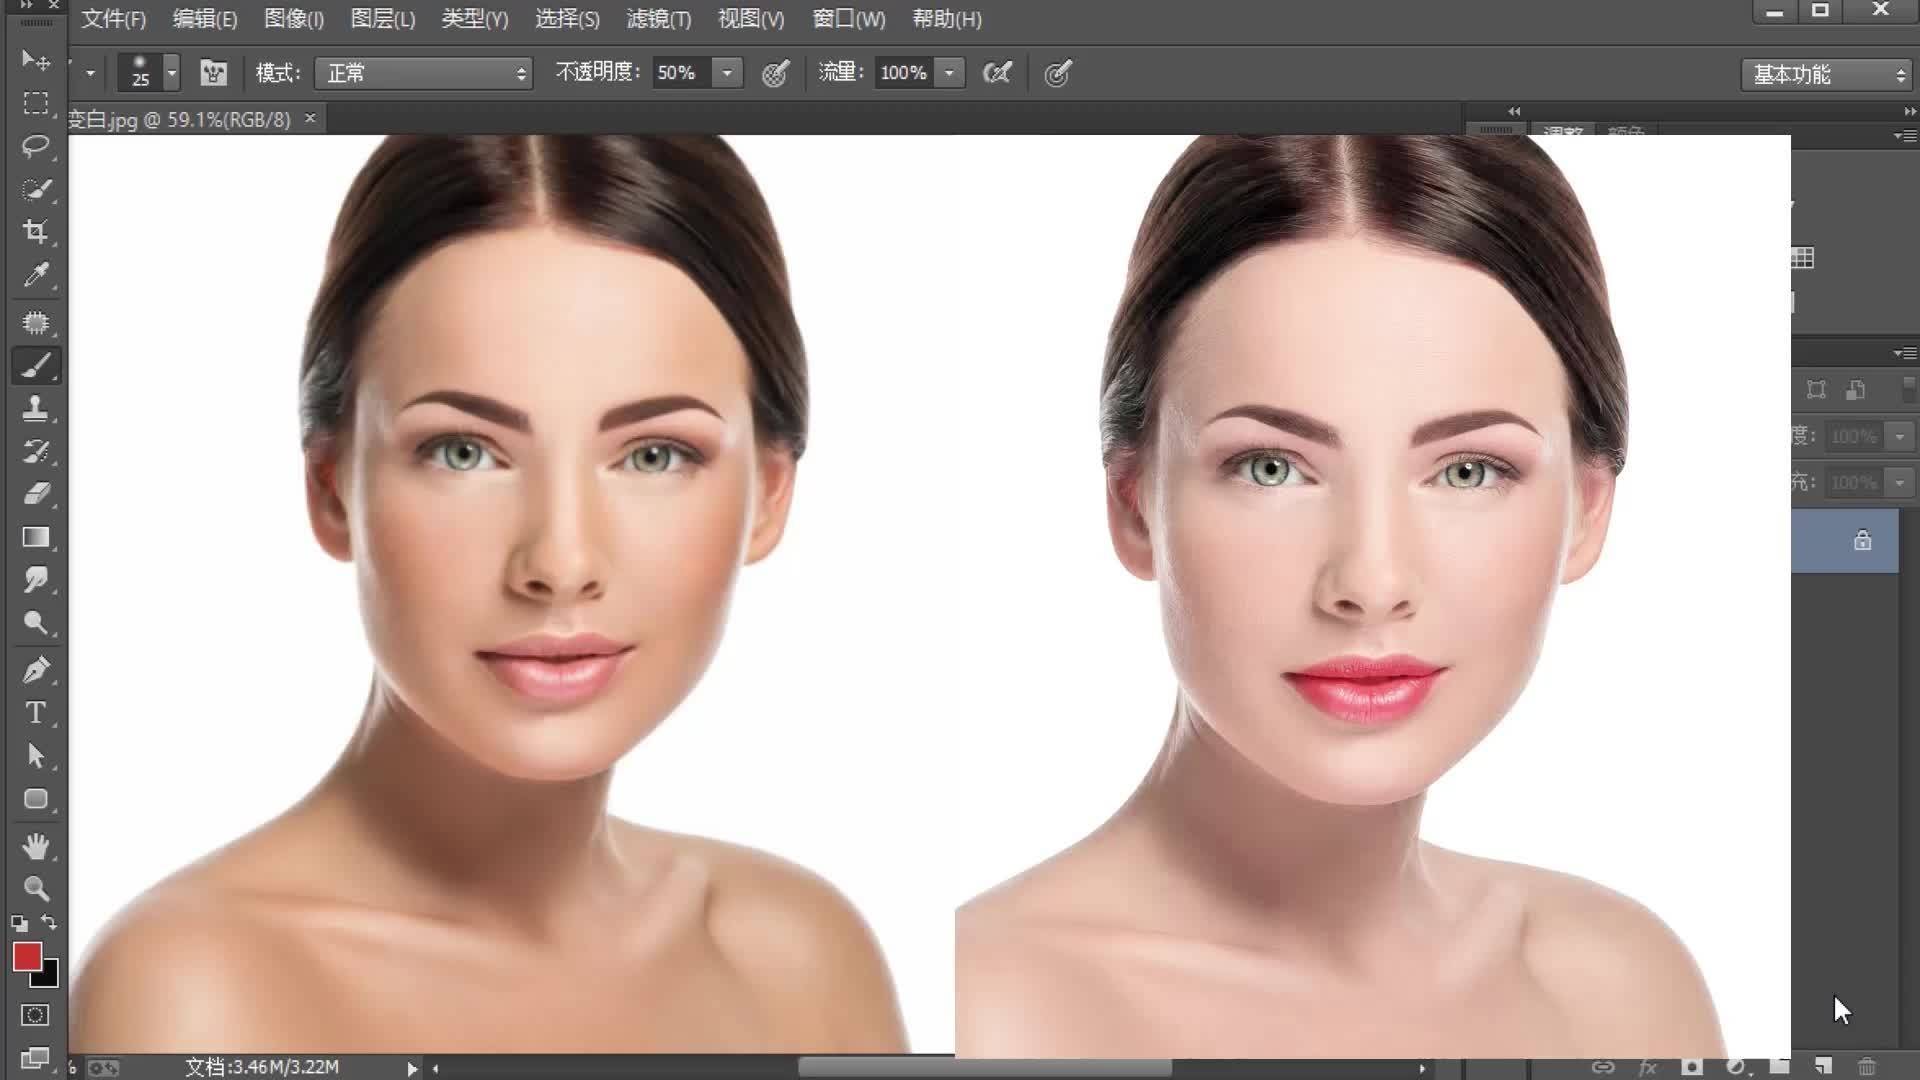Select the Eraser tool
The image size is (1920, 1080).
coord(36,494)
